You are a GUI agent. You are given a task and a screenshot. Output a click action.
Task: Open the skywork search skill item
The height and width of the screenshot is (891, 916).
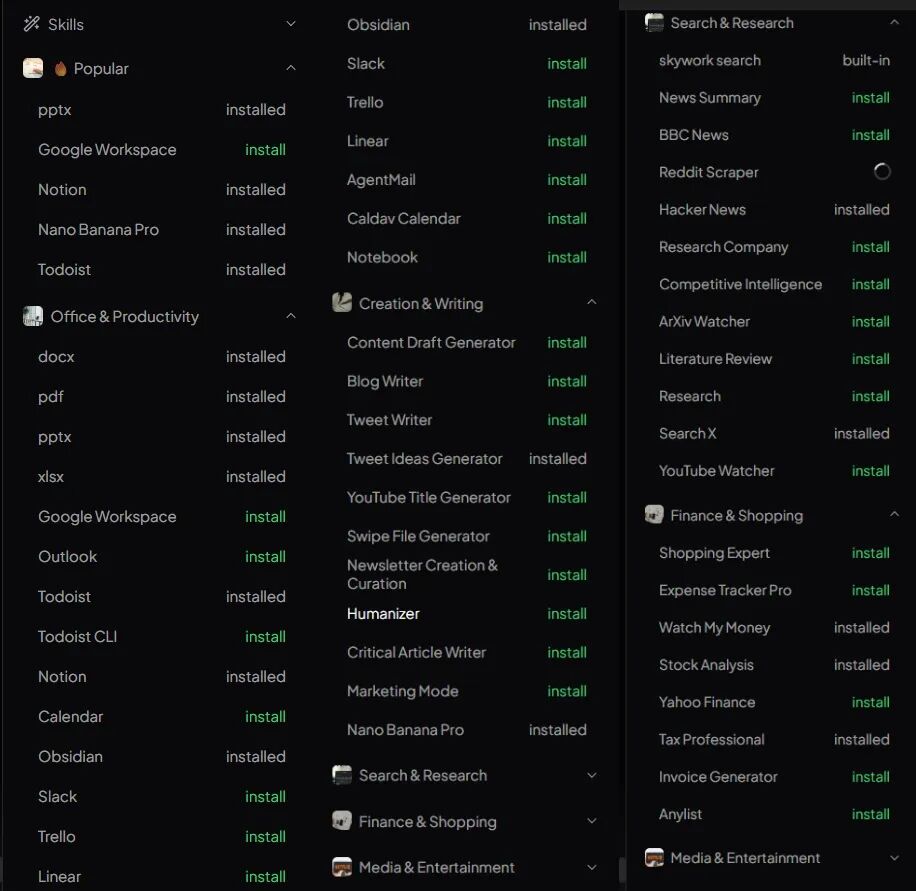pos(709,60)
